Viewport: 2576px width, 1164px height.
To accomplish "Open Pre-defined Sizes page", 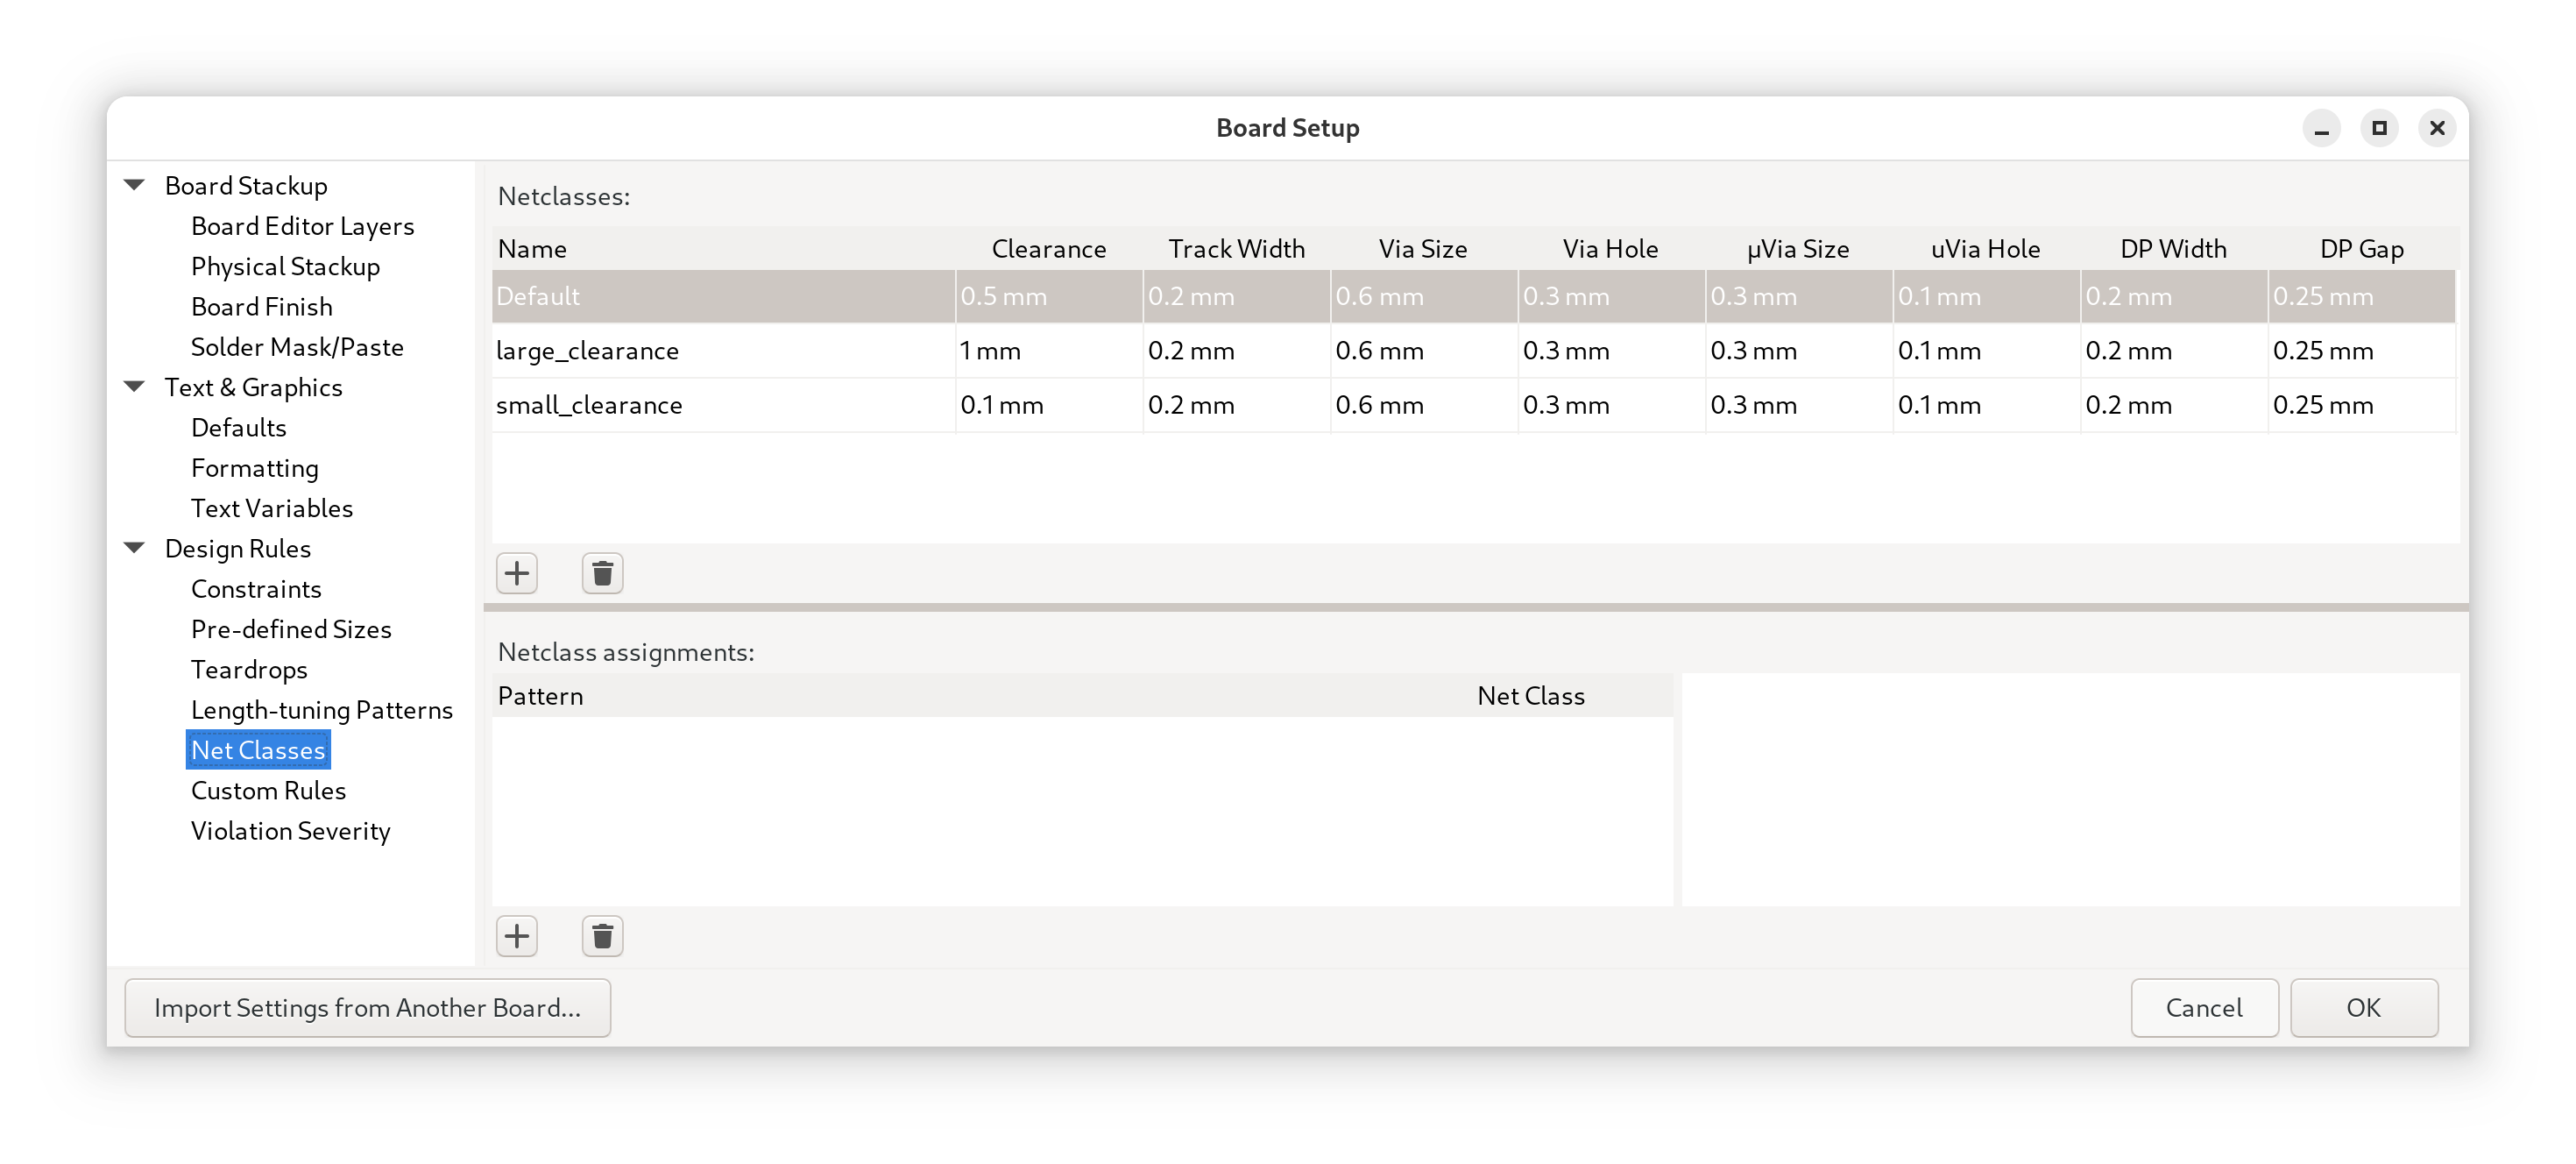I will point(291,629).
